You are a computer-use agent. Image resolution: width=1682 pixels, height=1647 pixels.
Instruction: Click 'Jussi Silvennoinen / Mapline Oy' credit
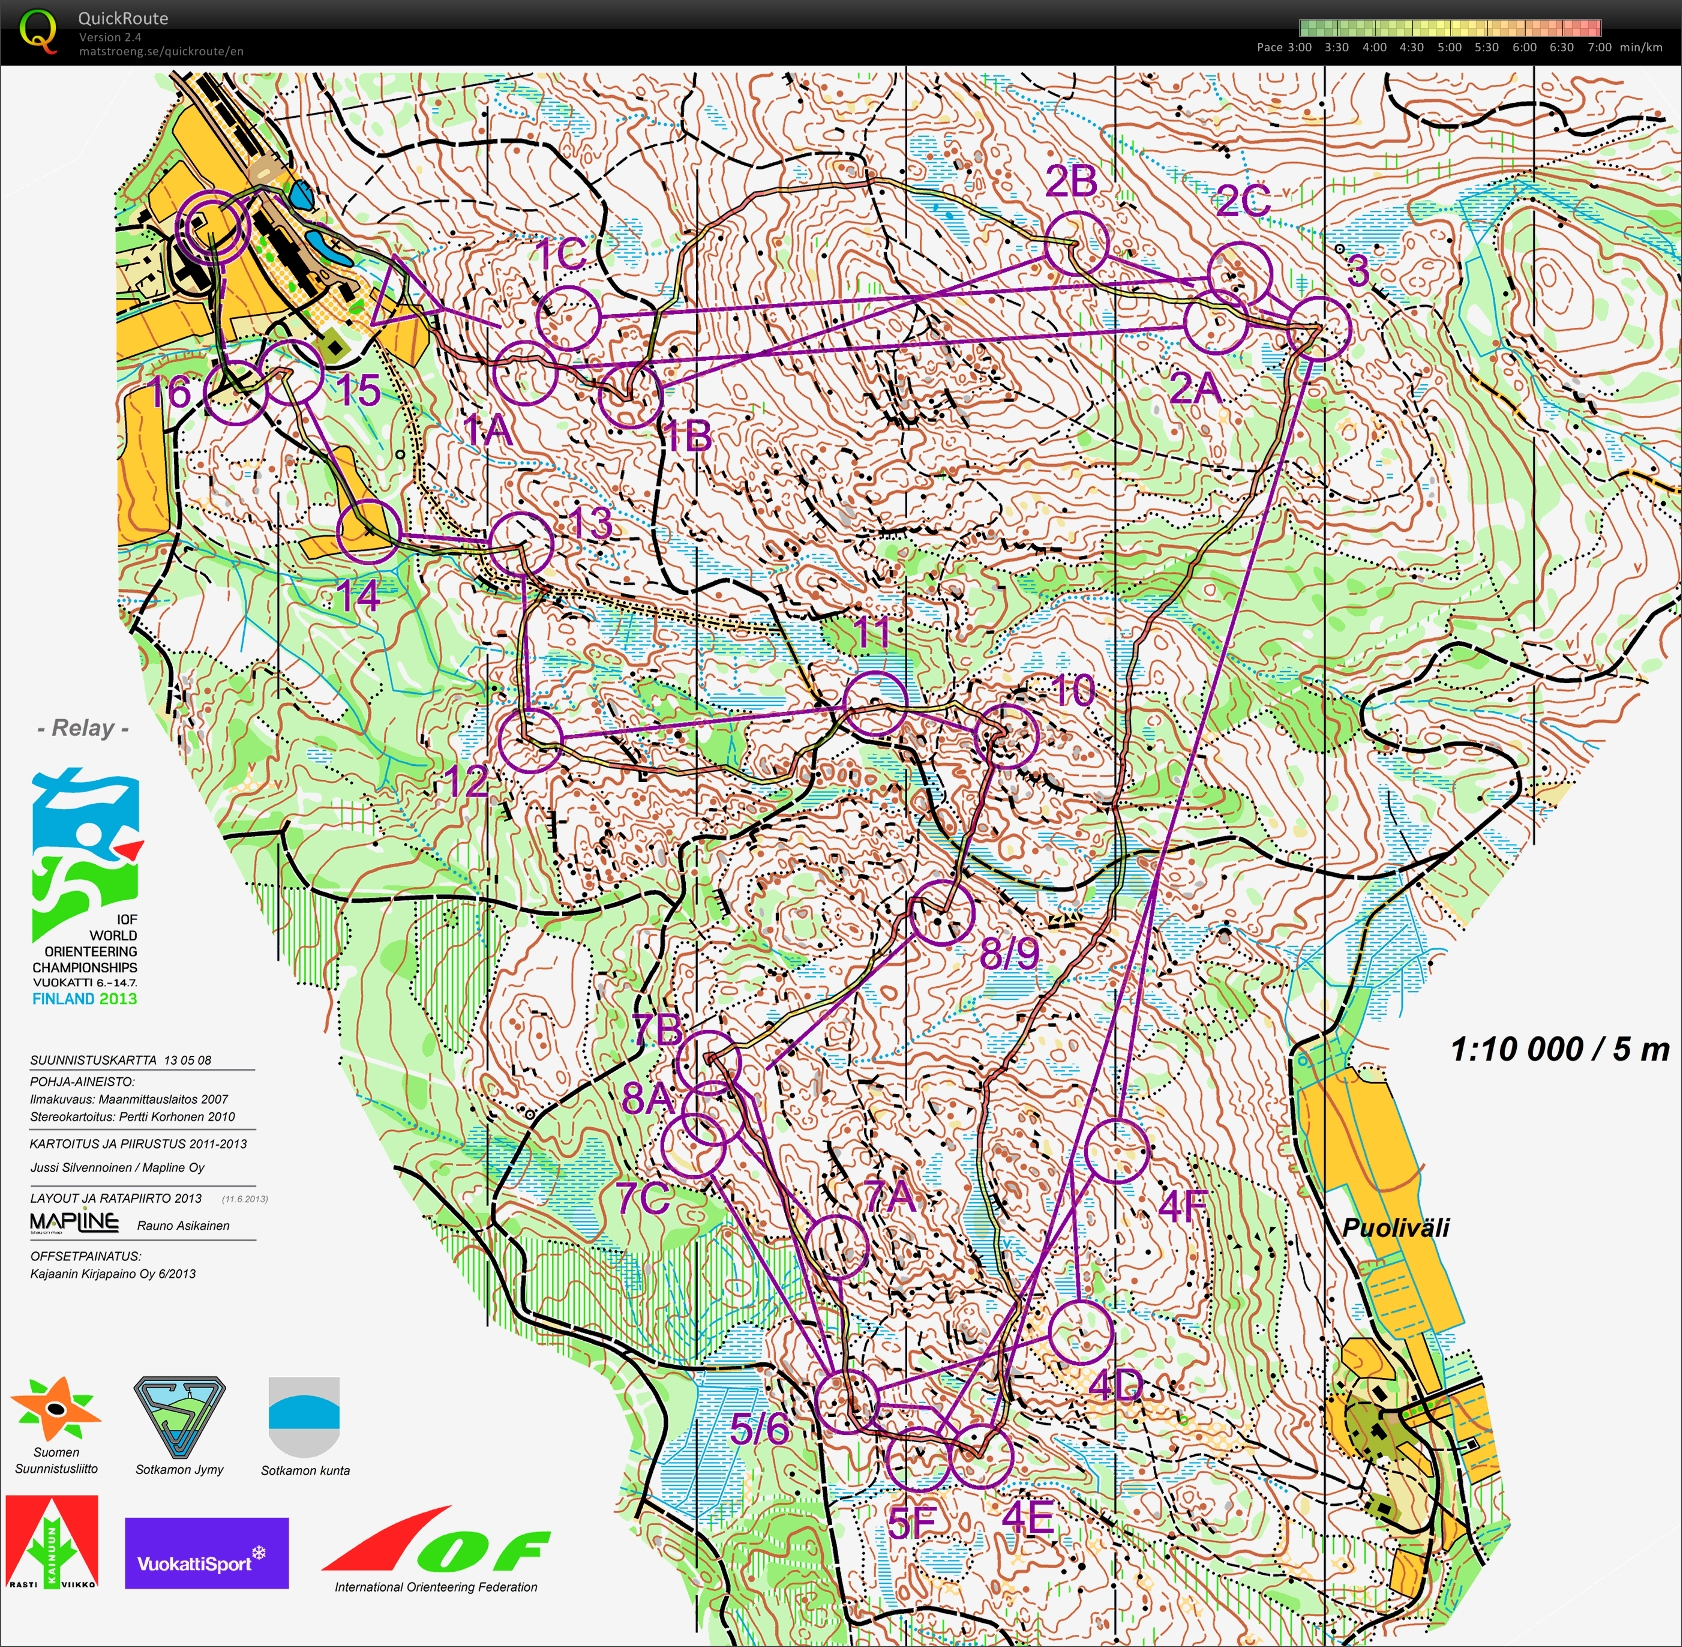click(117, 1167)
